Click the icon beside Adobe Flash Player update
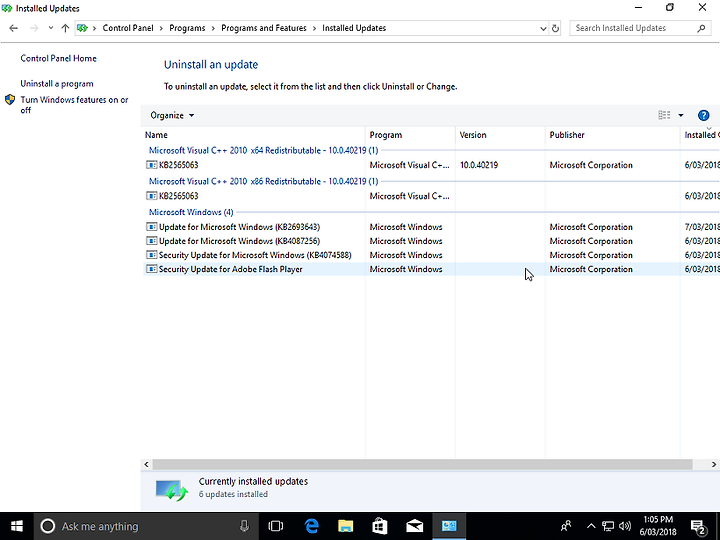 click(x=151, y=270)
